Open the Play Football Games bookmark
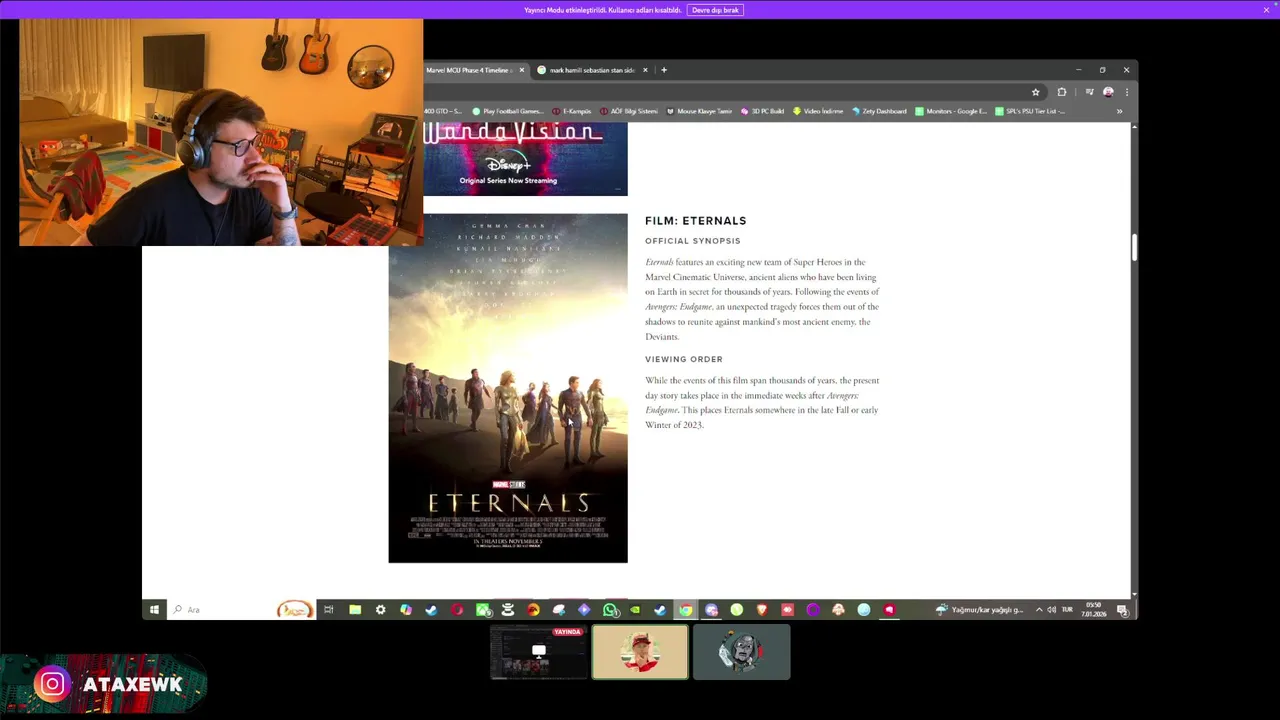The image size is (1280, 720). point(507,111)
